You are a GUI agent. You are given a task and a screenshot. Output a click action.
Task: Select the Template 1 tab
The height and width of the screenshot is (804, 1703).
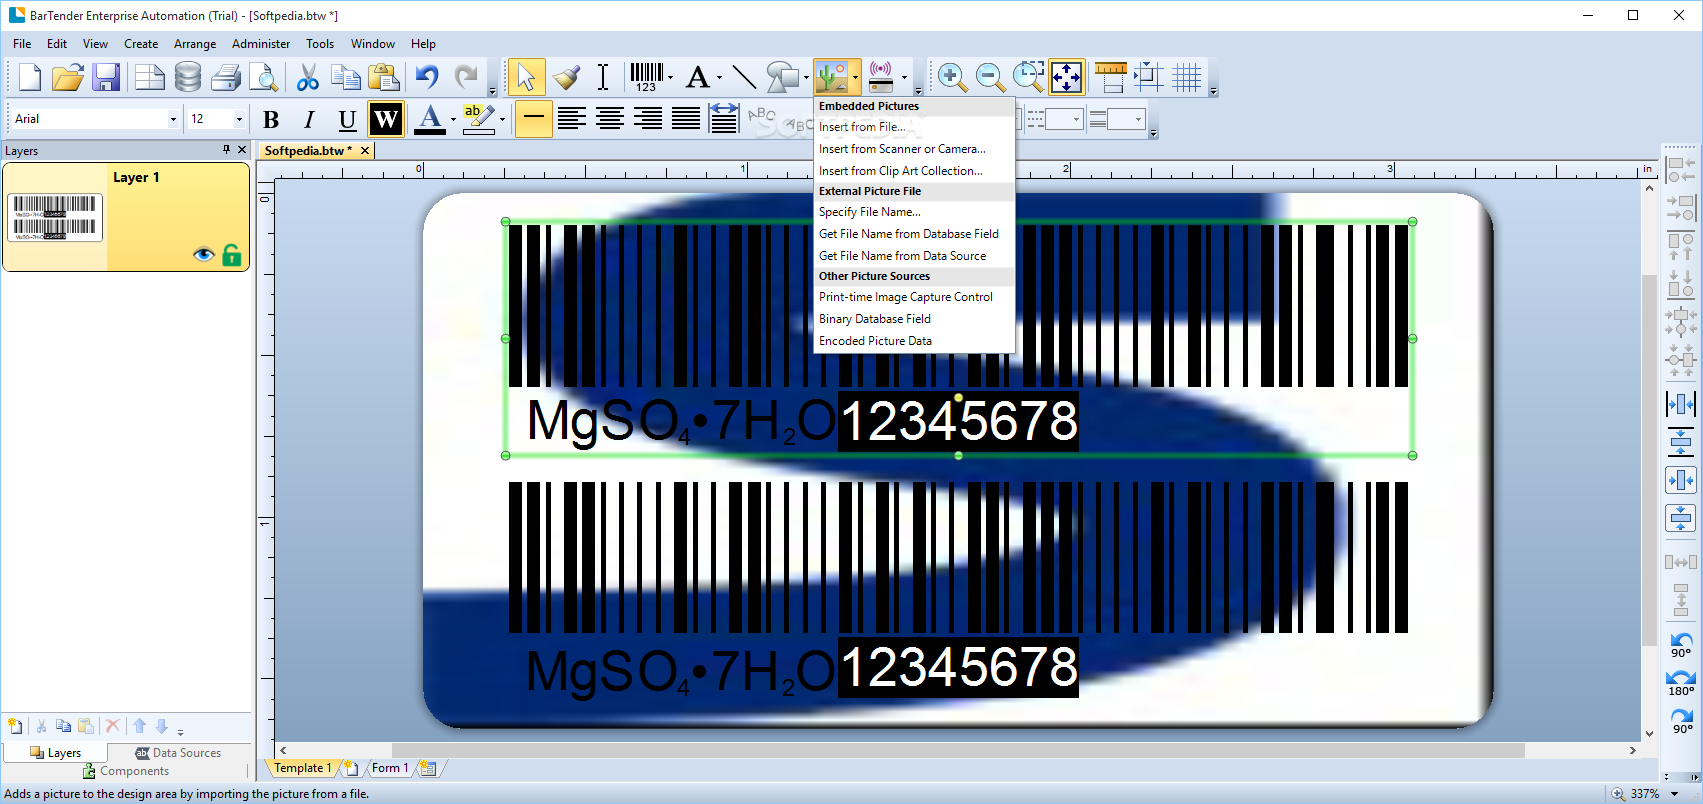[x=301, y=768]
